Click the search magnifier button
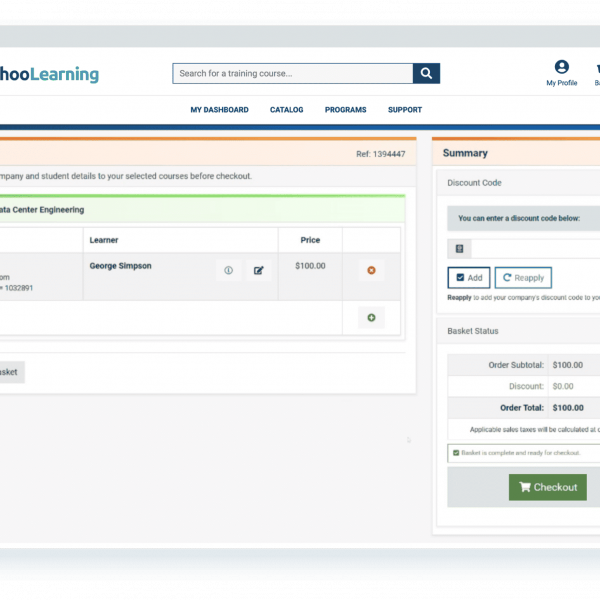Screen dimensions: 600x600 pyautogui.click(x=427, y=73)
